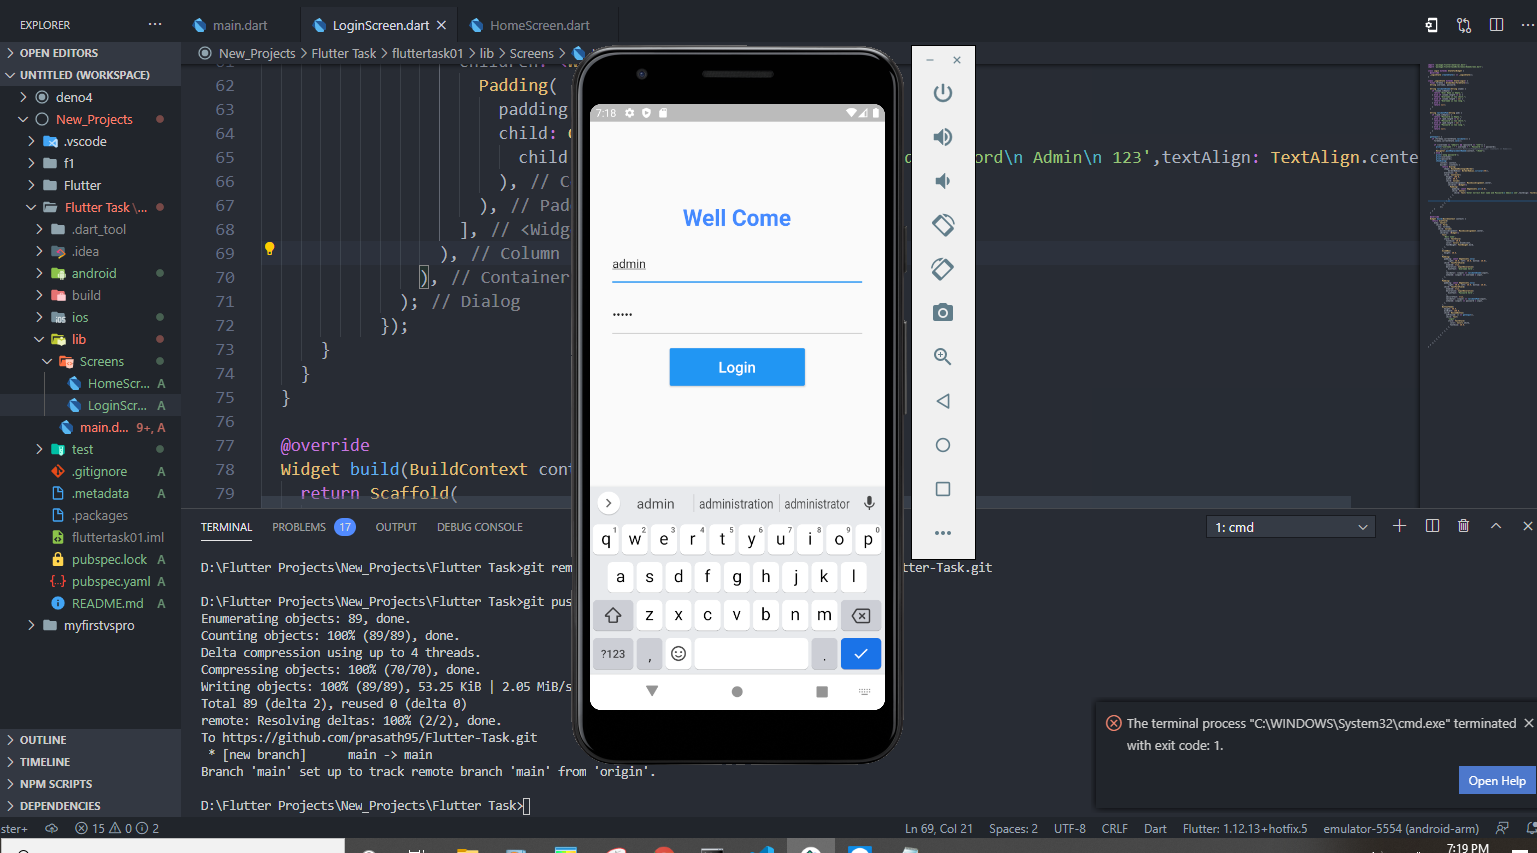
Task: Open the DEBUG CONSOLE panel tab
Action: tap(479, 526)
